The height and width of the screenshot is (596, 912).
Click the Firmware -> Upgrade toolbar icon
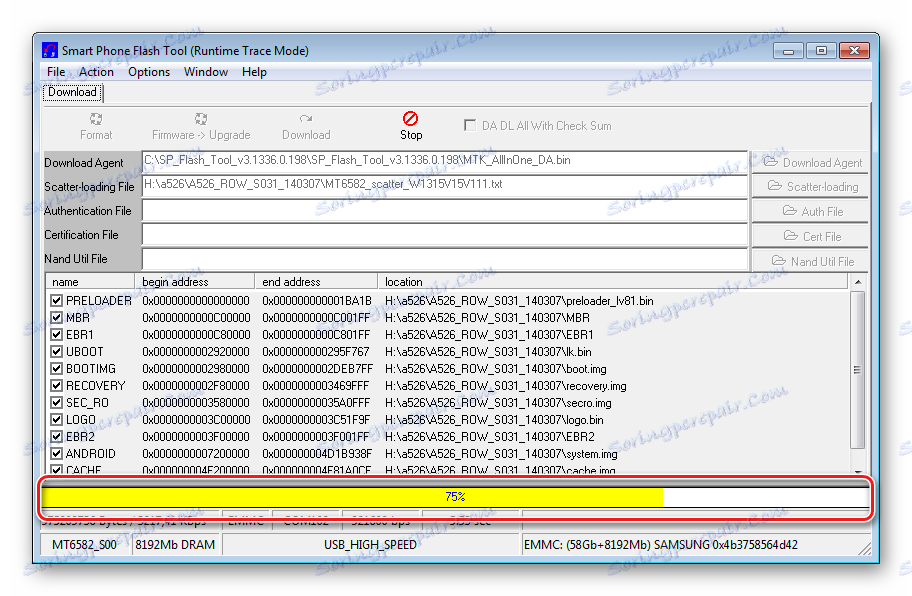pos(201,119)
